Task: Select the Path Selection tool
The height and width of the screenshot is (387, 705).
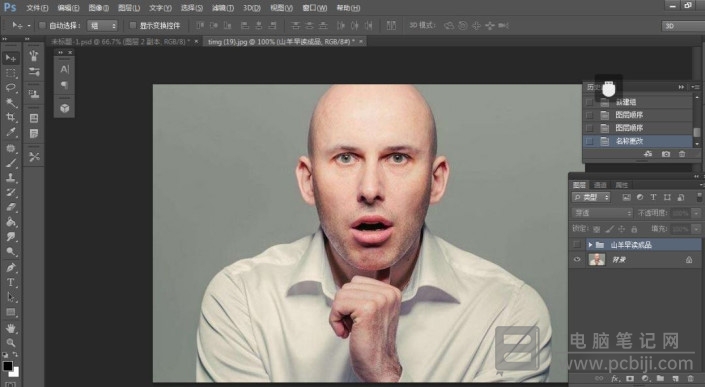Action: click(x=10, y=298)
